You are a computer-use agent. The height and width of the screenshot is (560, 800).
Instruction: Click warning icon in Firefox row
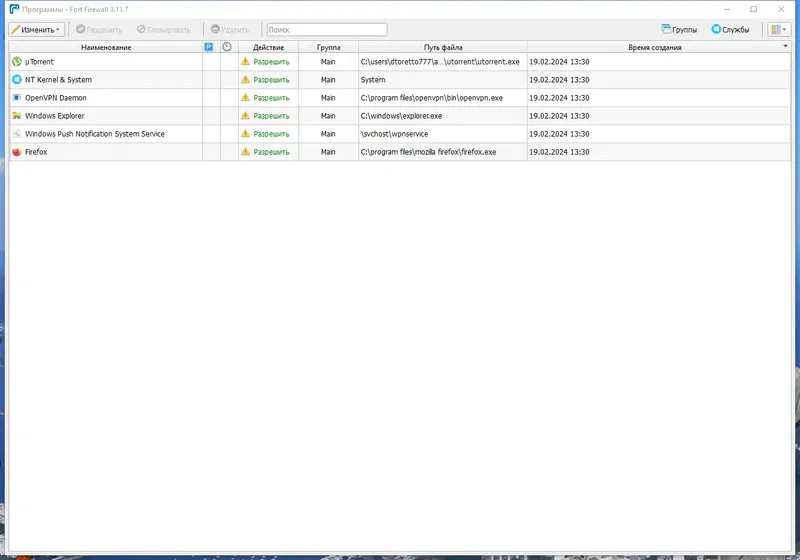pos(245,151)
